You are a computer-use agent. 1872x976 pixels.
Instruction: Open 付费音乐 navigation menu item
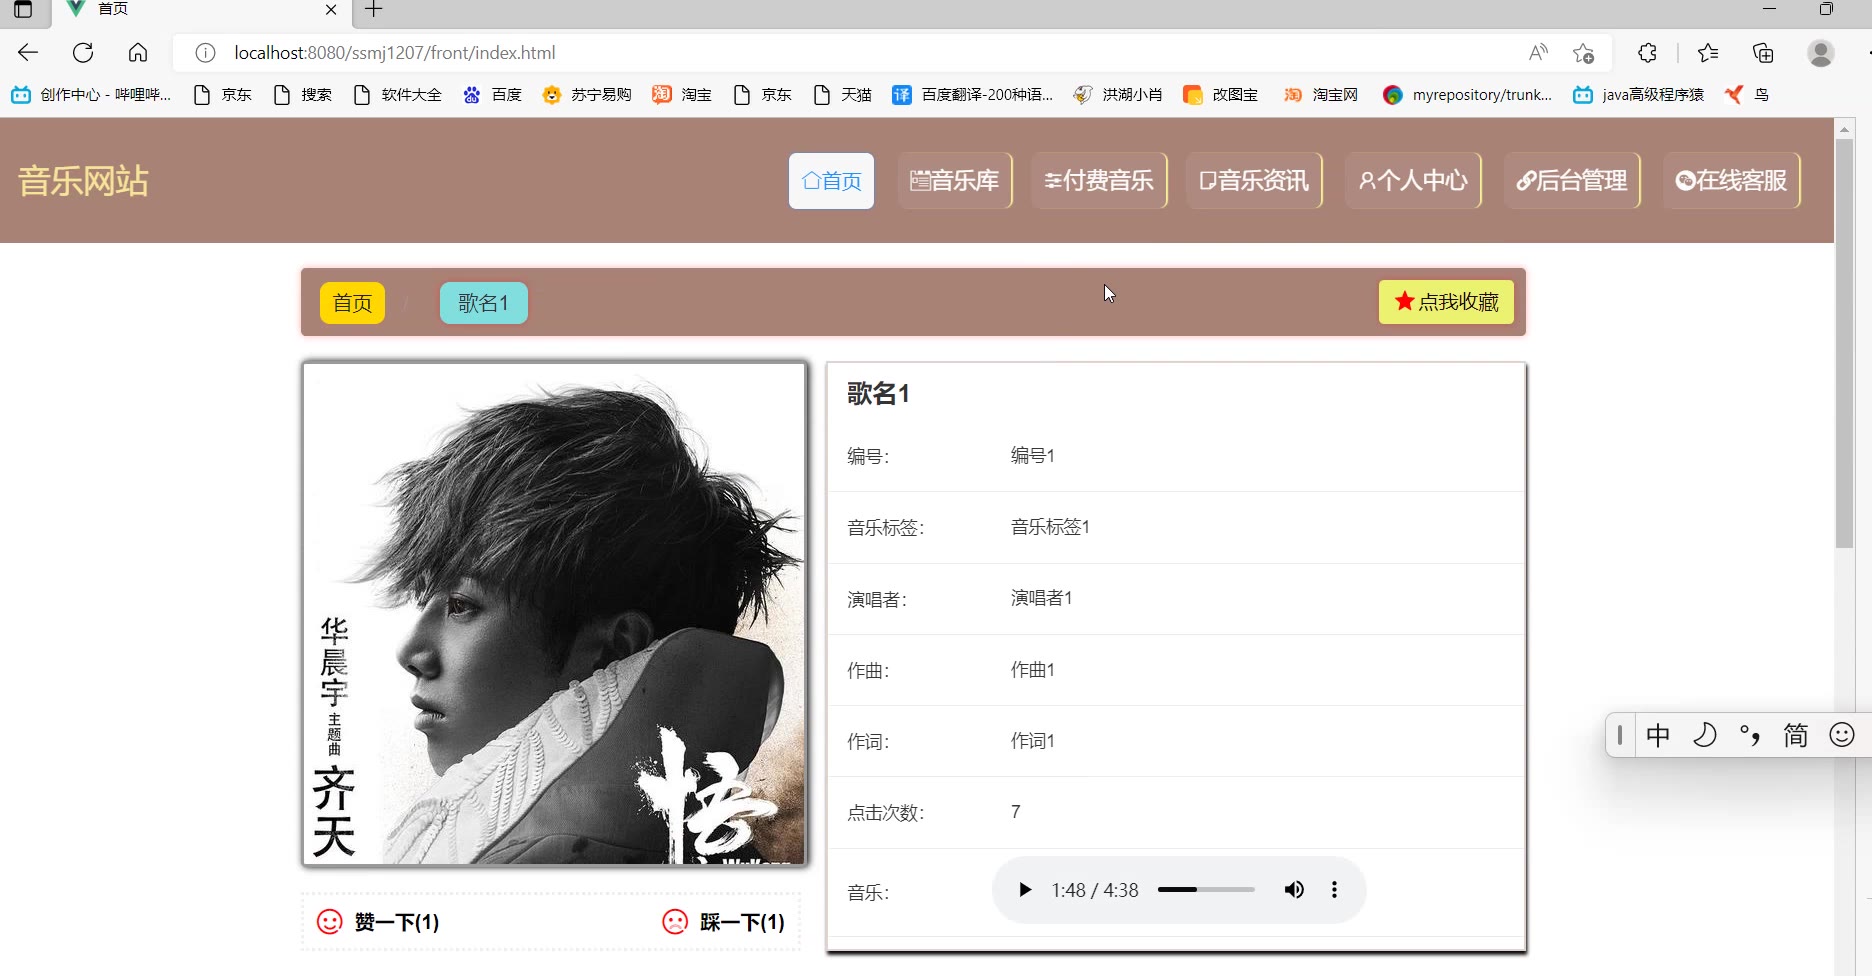(x=1099, y=181)
